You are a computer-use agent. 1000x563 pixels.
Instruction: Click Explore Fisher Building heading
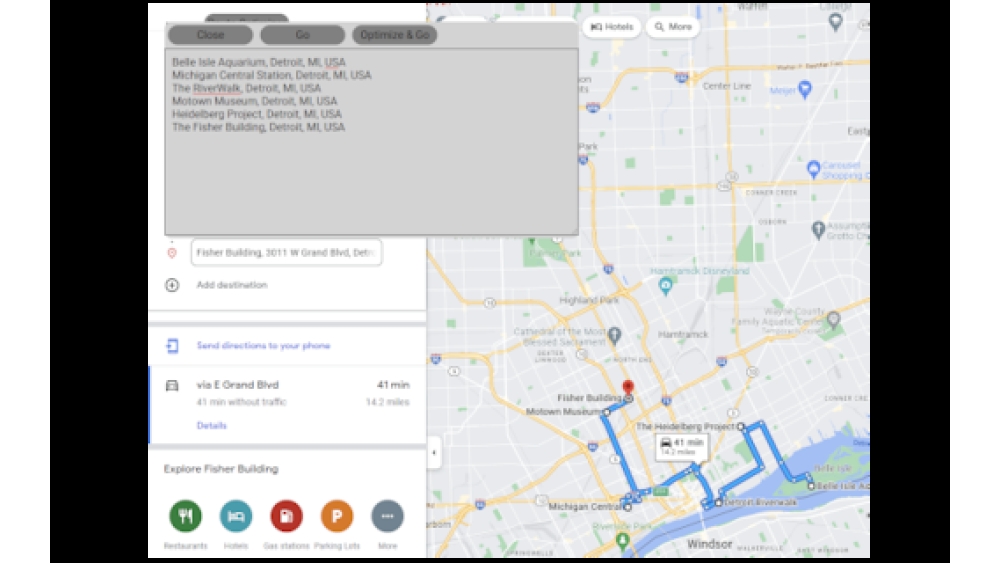221,469
